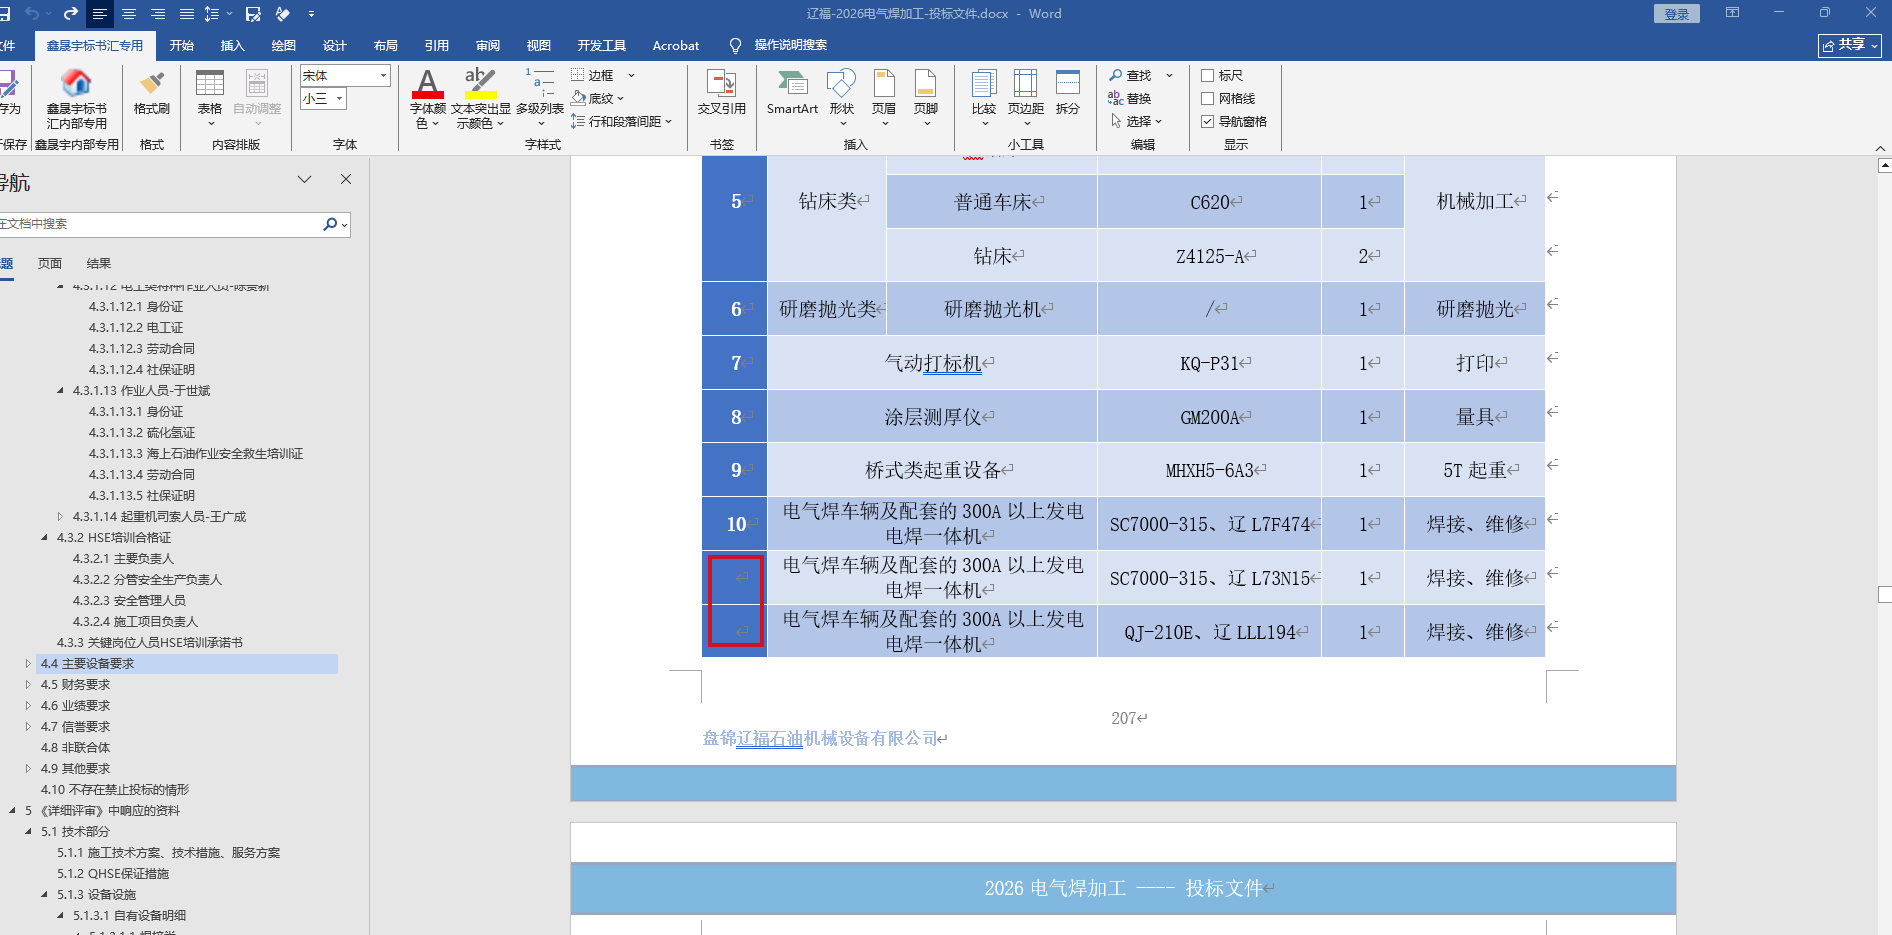Expand the 4.6 业绩要求 heading
1892x935 pixels.
coord(28,706)
